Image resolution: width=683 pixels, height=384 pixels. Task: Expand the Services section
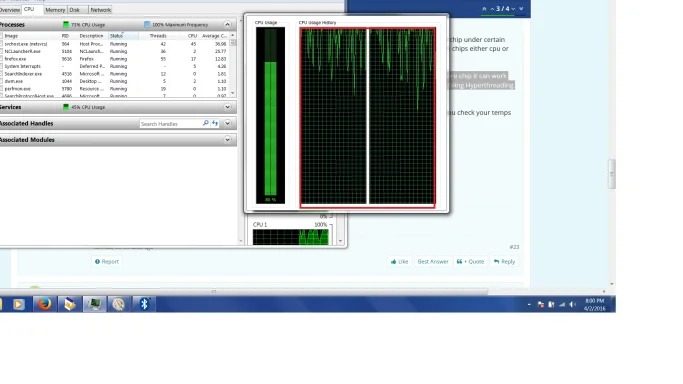[x=227, y=107]
